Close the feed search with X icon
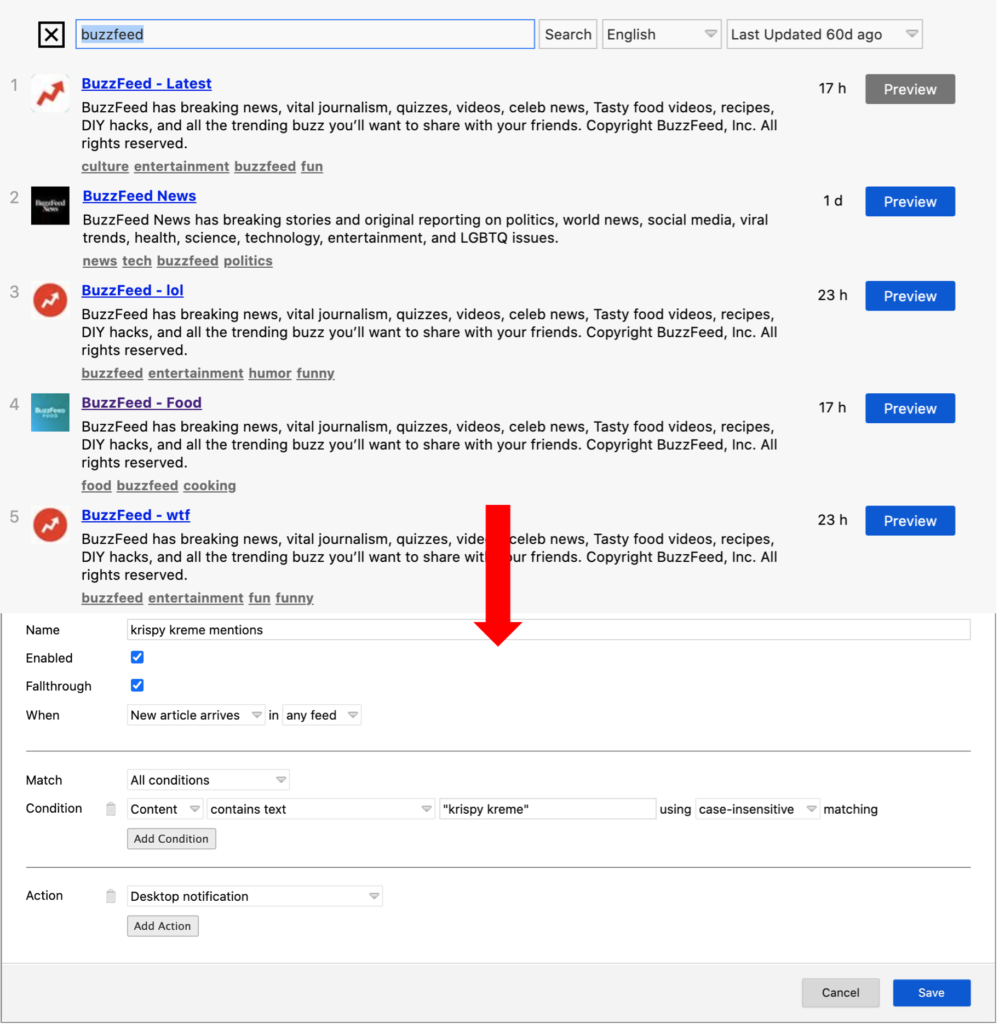The height and width of the screenshot is (1024, 999). click(x=51, y=35)
